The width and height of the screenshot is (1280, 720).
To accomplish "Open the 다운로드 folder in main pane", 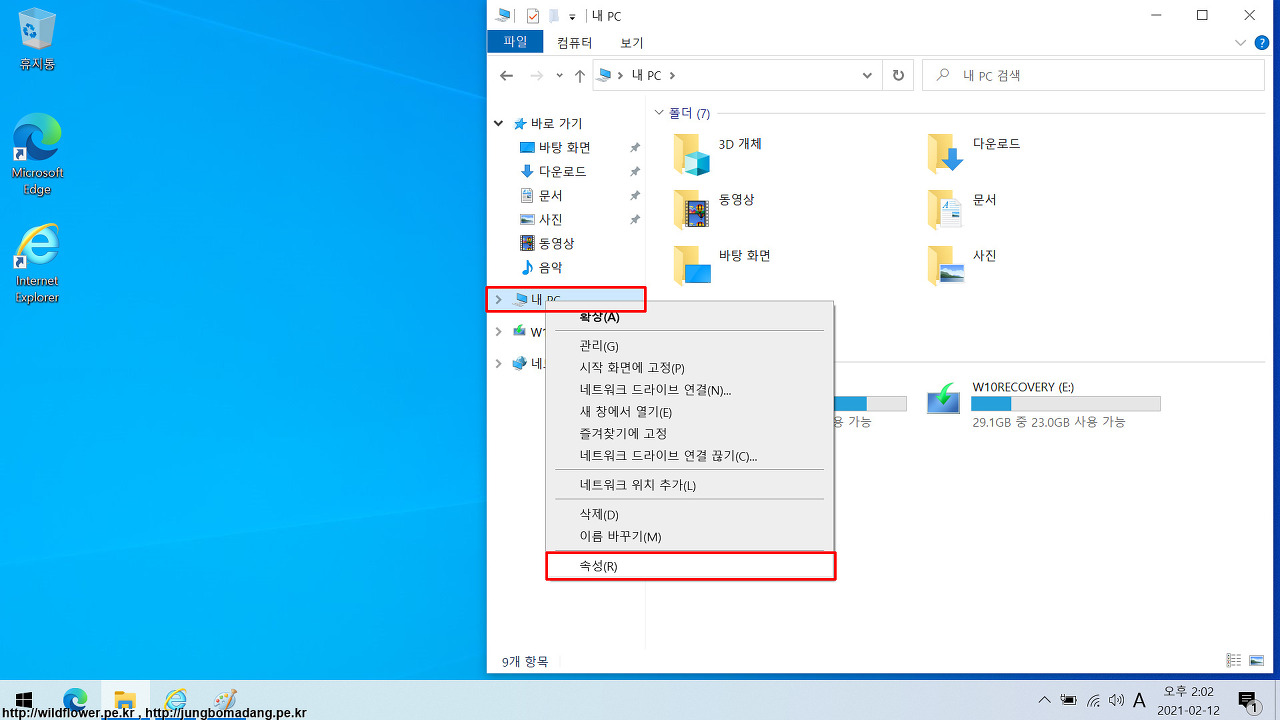I will (974, 153).
